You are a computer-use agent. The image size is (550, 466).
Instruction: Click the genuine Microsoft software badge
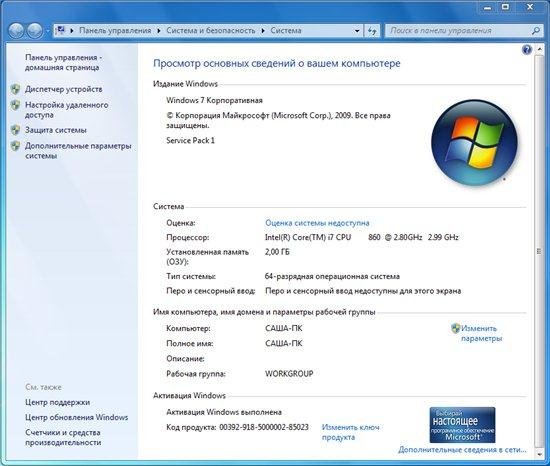coord(462,425)
